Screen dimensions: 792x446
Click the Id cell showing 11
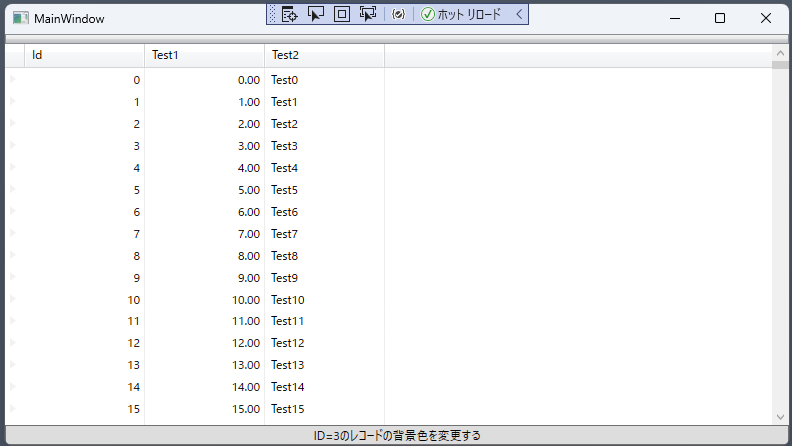tap(84, 321)
